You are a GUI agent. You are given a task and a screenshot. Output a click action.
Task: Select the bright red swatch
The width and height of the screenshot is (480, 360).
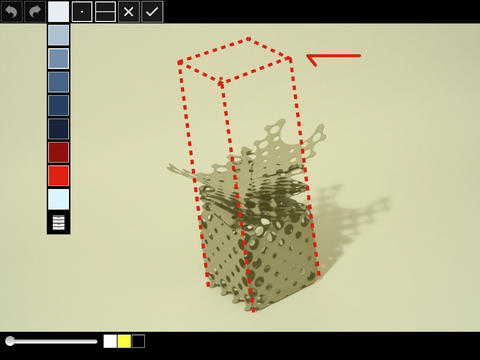(58, 176)
